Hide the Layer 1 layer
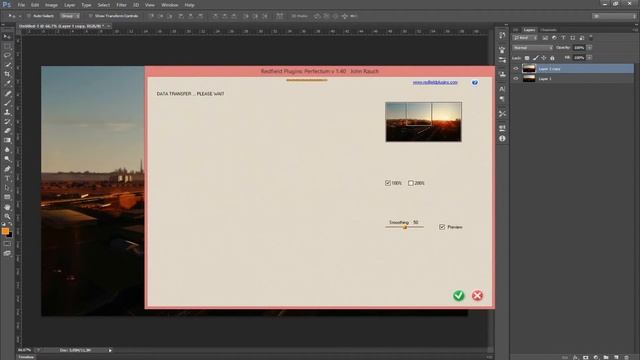The image size is (640, 360). pyautogui.click(x=516, y=78)
